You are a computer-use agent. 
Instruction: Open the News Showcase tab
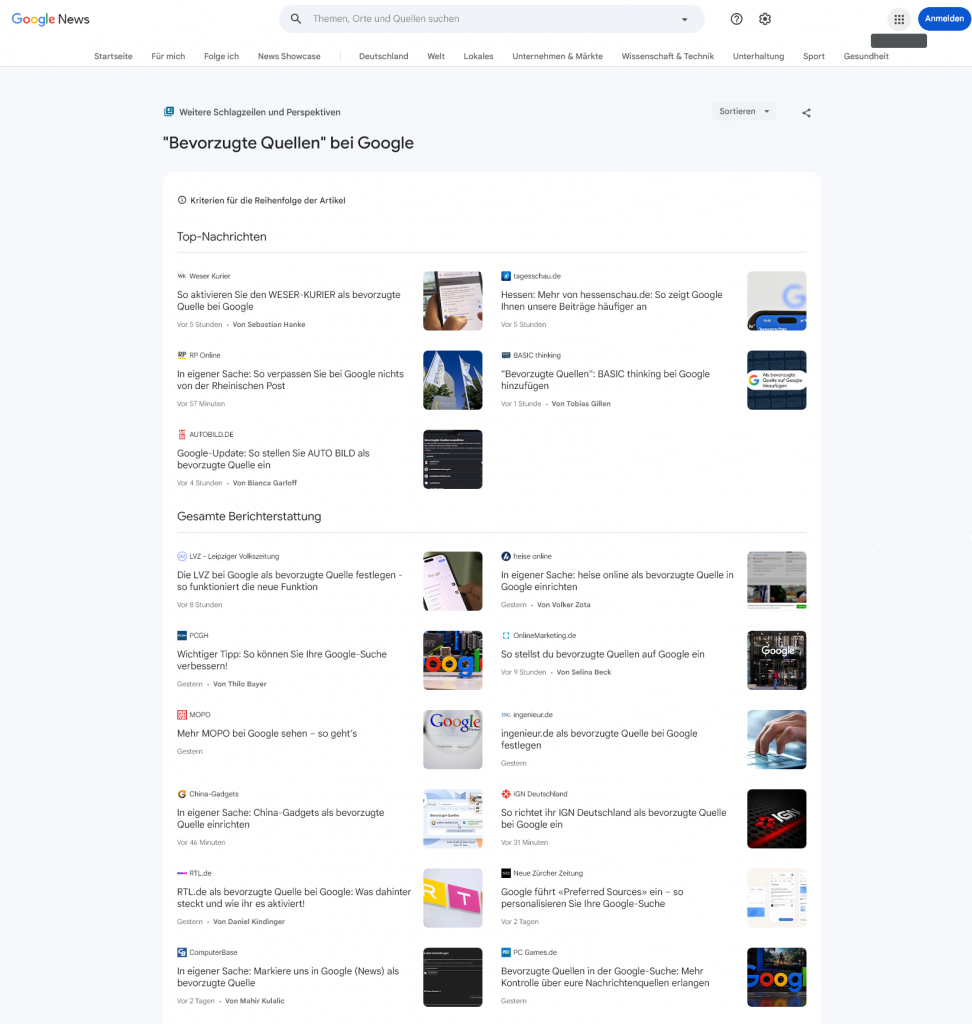(289, 56)
